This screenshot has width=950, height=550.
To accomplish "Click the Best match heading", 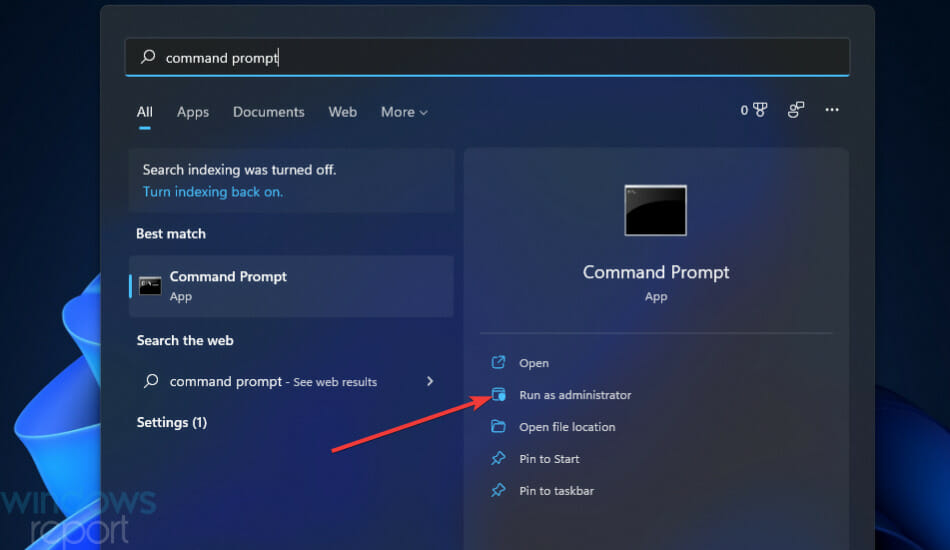I will pos(171,234).
